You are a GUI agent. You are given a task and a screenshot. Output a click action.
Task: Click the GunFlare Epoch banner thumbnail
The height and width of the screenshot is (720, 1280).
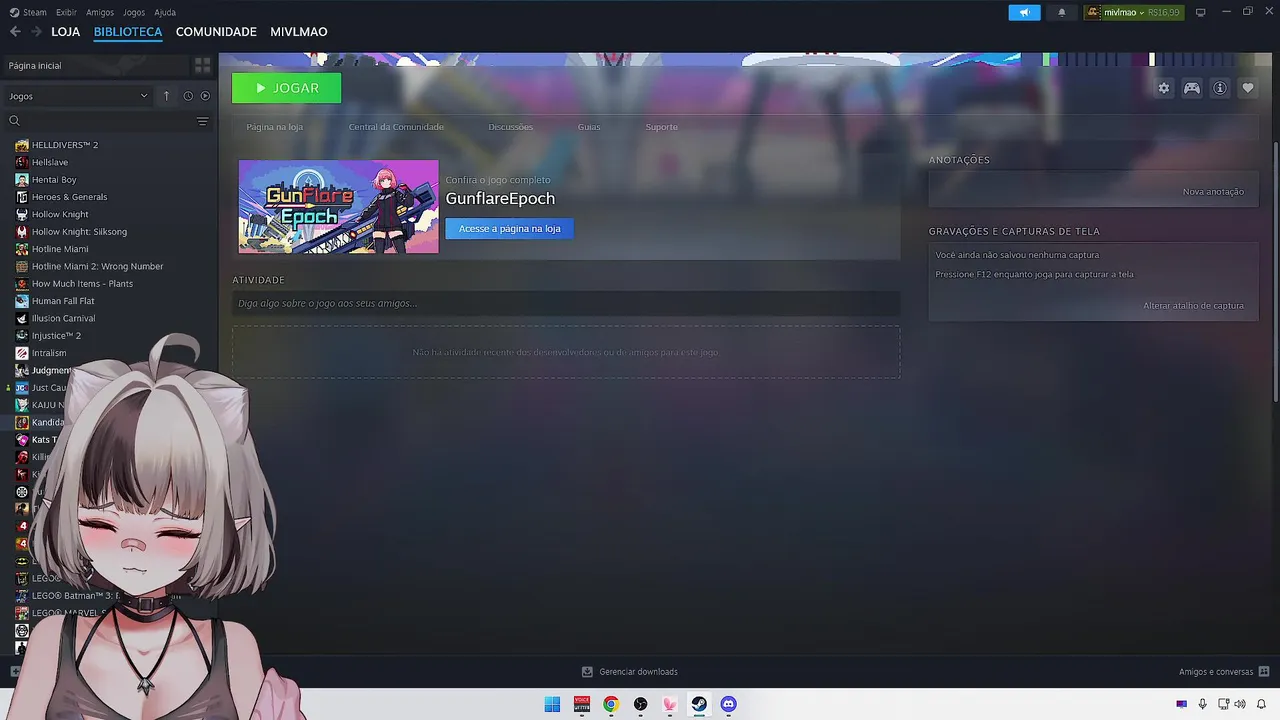pos(338,206)
